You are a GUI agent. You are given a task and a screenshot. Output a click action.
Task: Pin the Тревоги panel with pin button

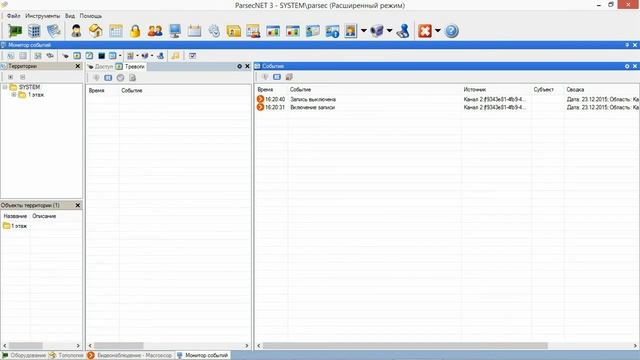240,66
